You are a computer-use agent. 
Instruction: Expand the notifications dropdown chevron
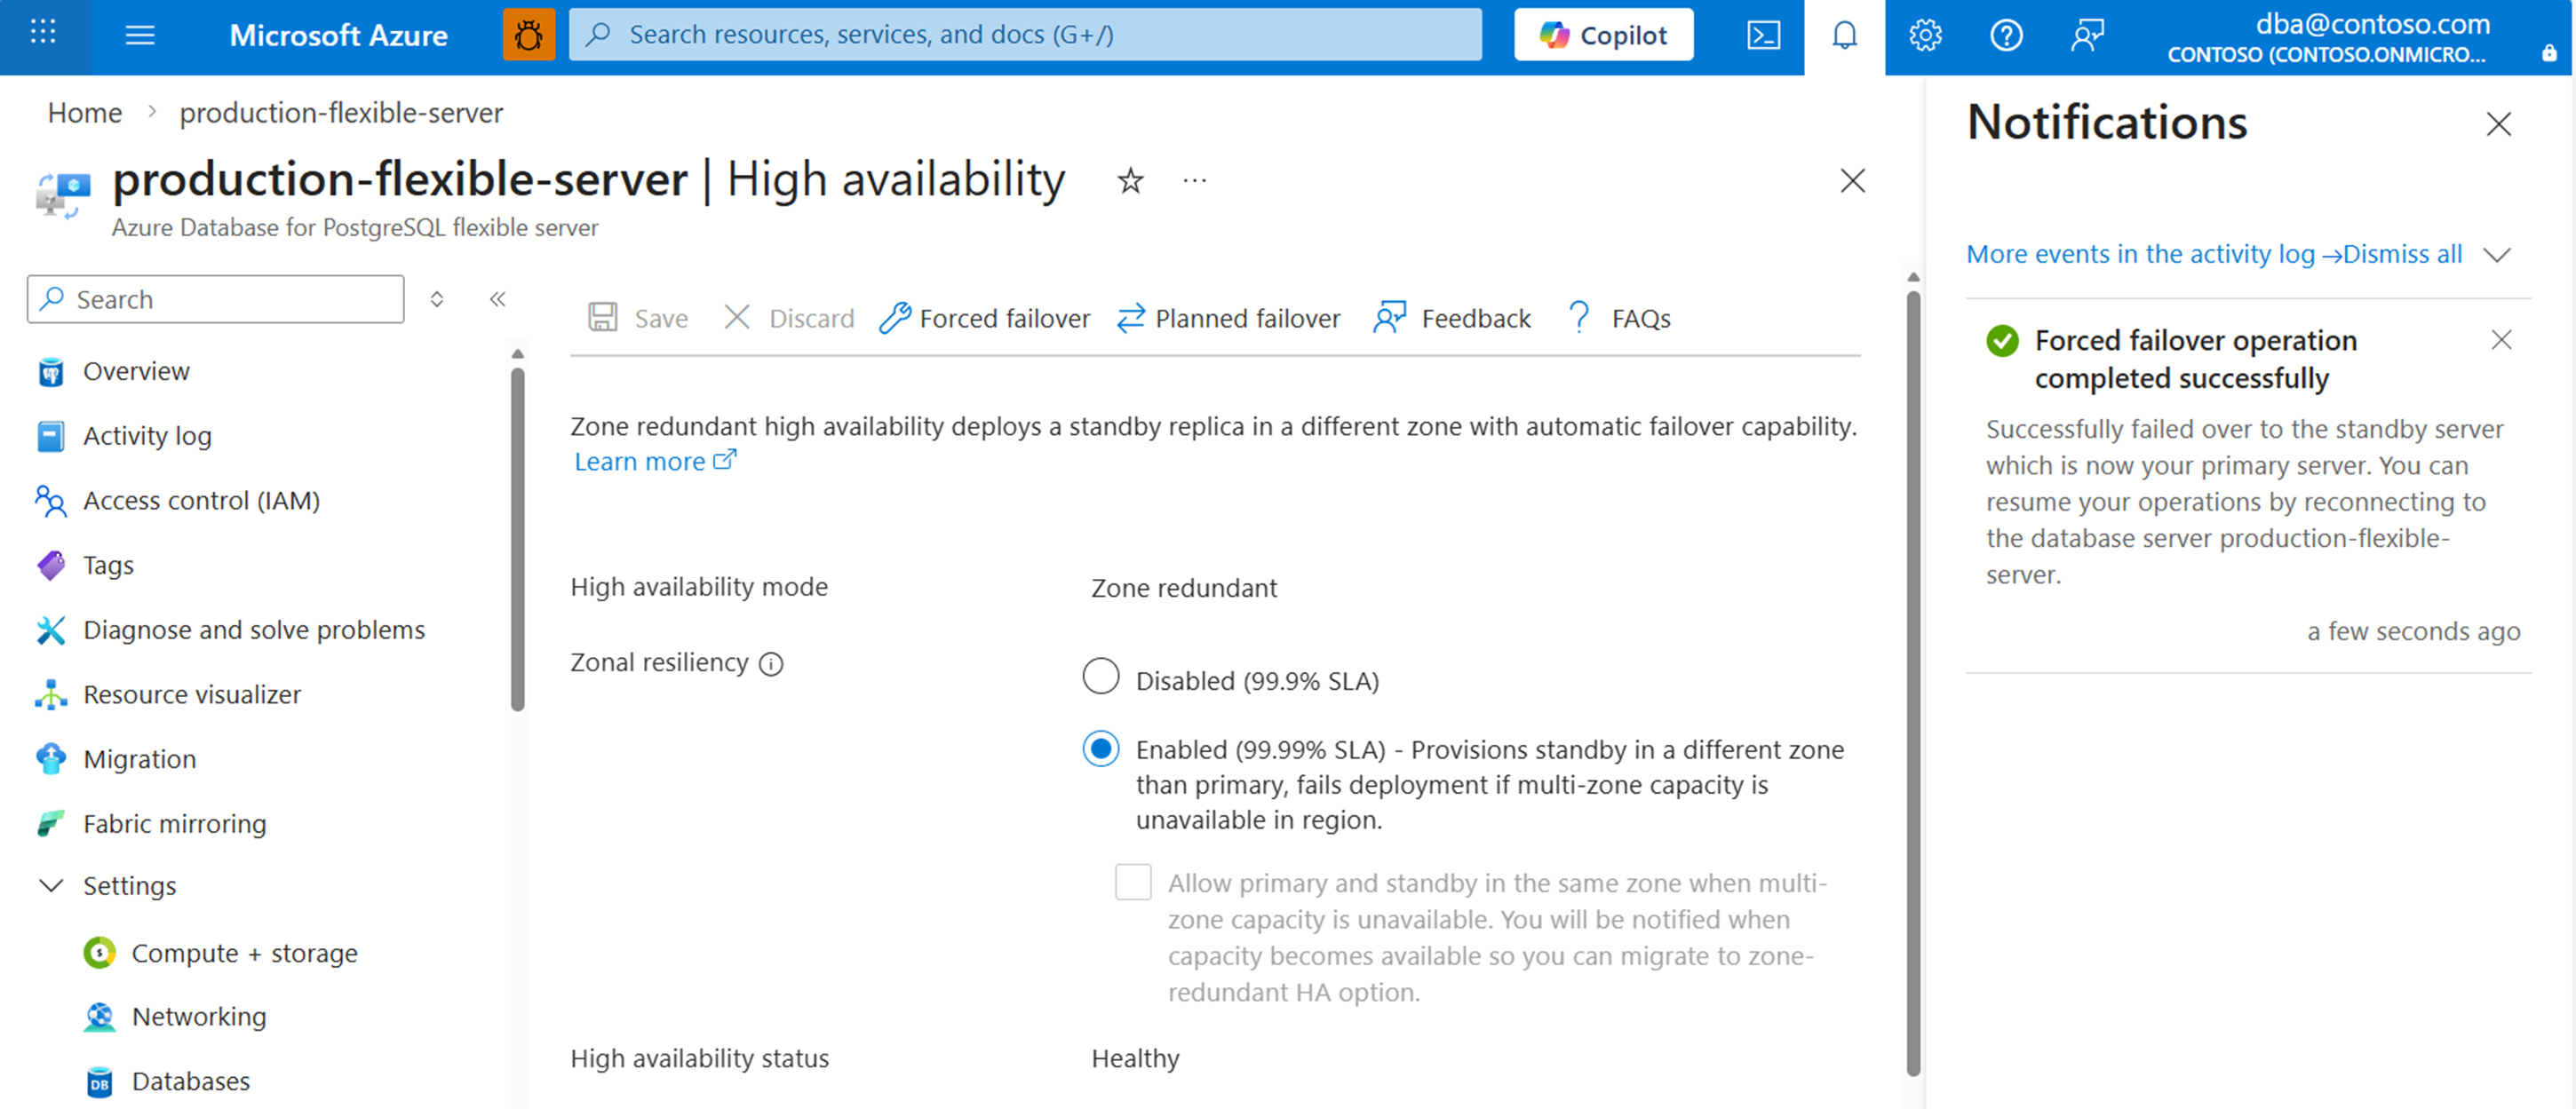[x=2497, y=255]
